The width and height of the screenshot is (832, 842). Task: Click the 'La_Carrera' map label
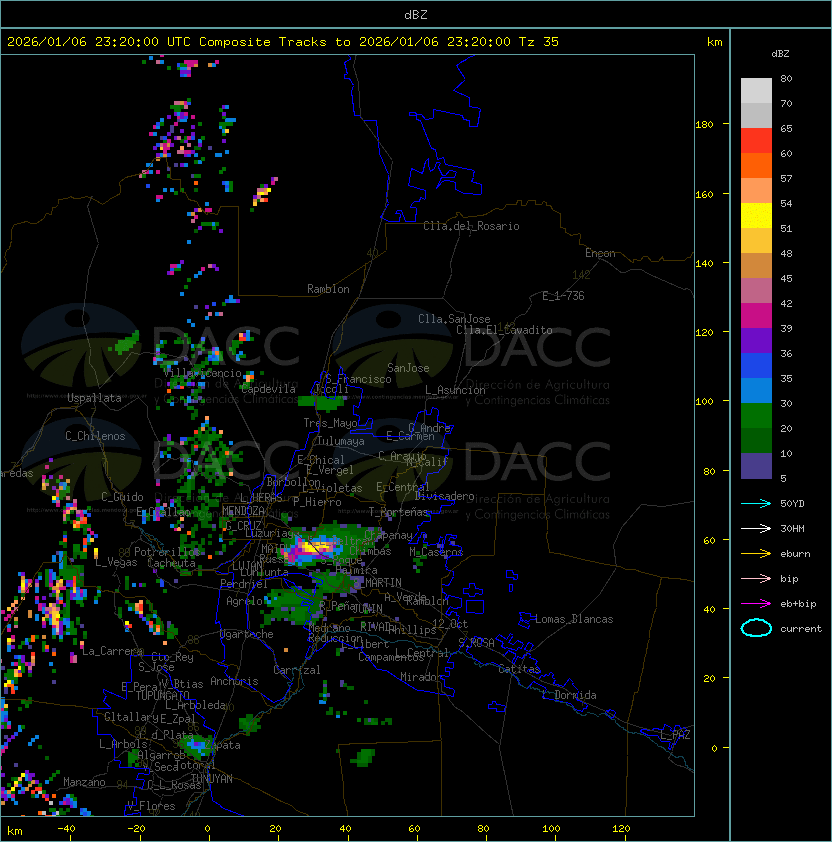[x=112, y=651]
